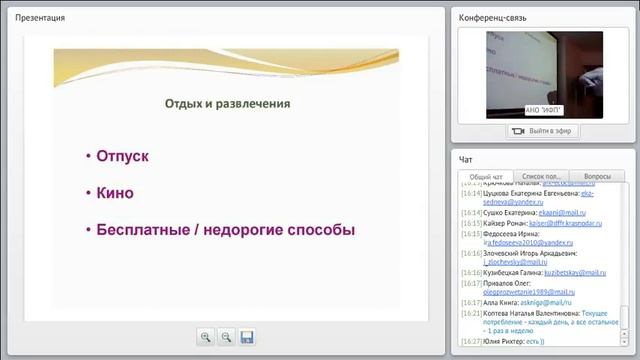Click the "Отпуск" bullet on the slide

coord(122,156)
